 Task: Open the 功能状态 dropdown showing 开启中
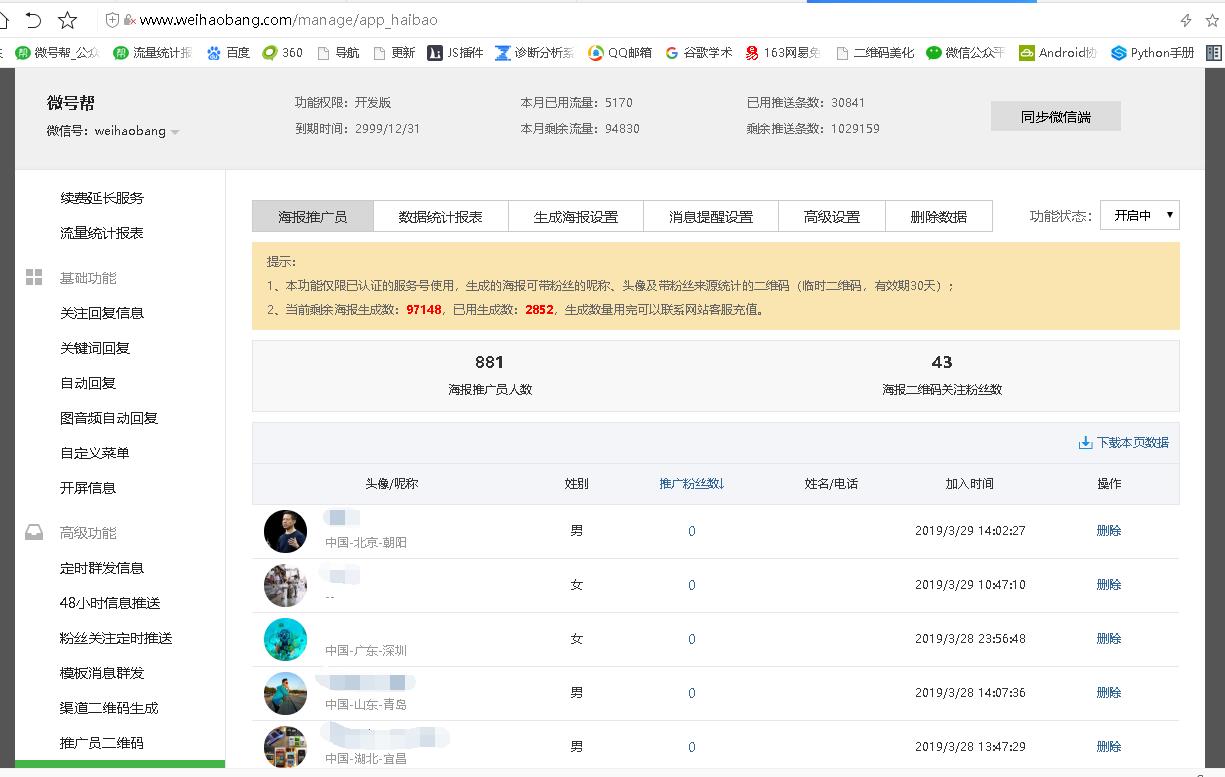[1139, 214]
